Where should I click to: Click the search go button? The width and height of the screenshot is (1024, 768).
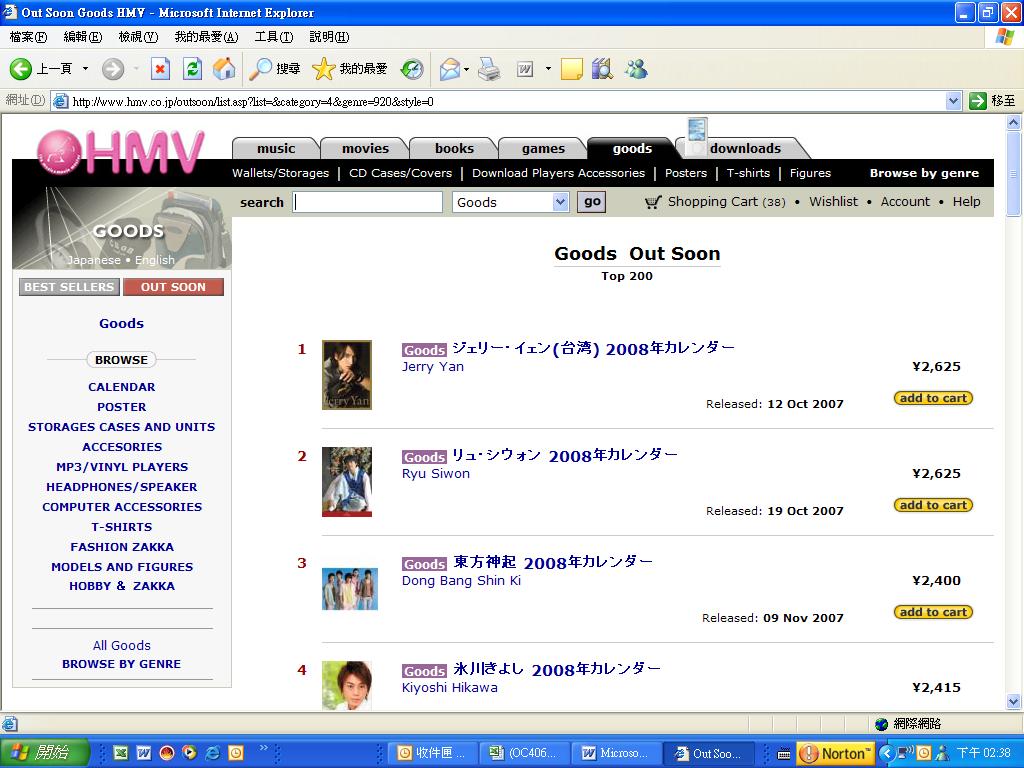point(592,202)
